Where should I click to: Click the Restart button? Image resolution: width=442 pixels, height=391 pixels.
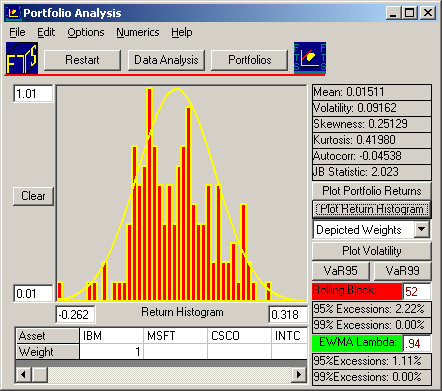tap(82, 60)
